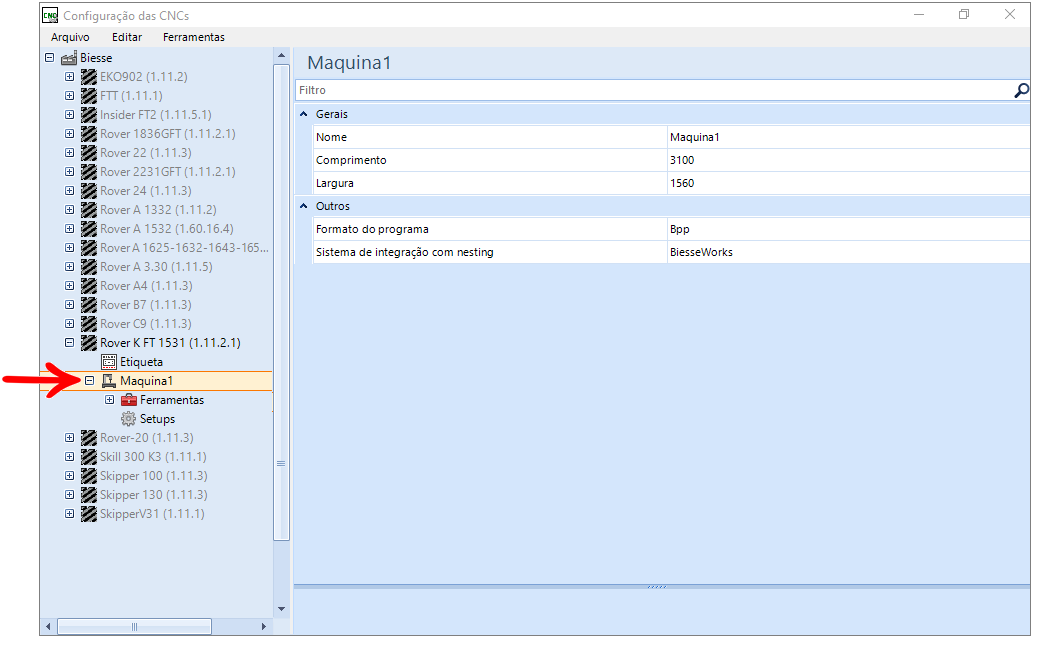Click the Rover K FT 1531 machine icon

click(89, 343)
